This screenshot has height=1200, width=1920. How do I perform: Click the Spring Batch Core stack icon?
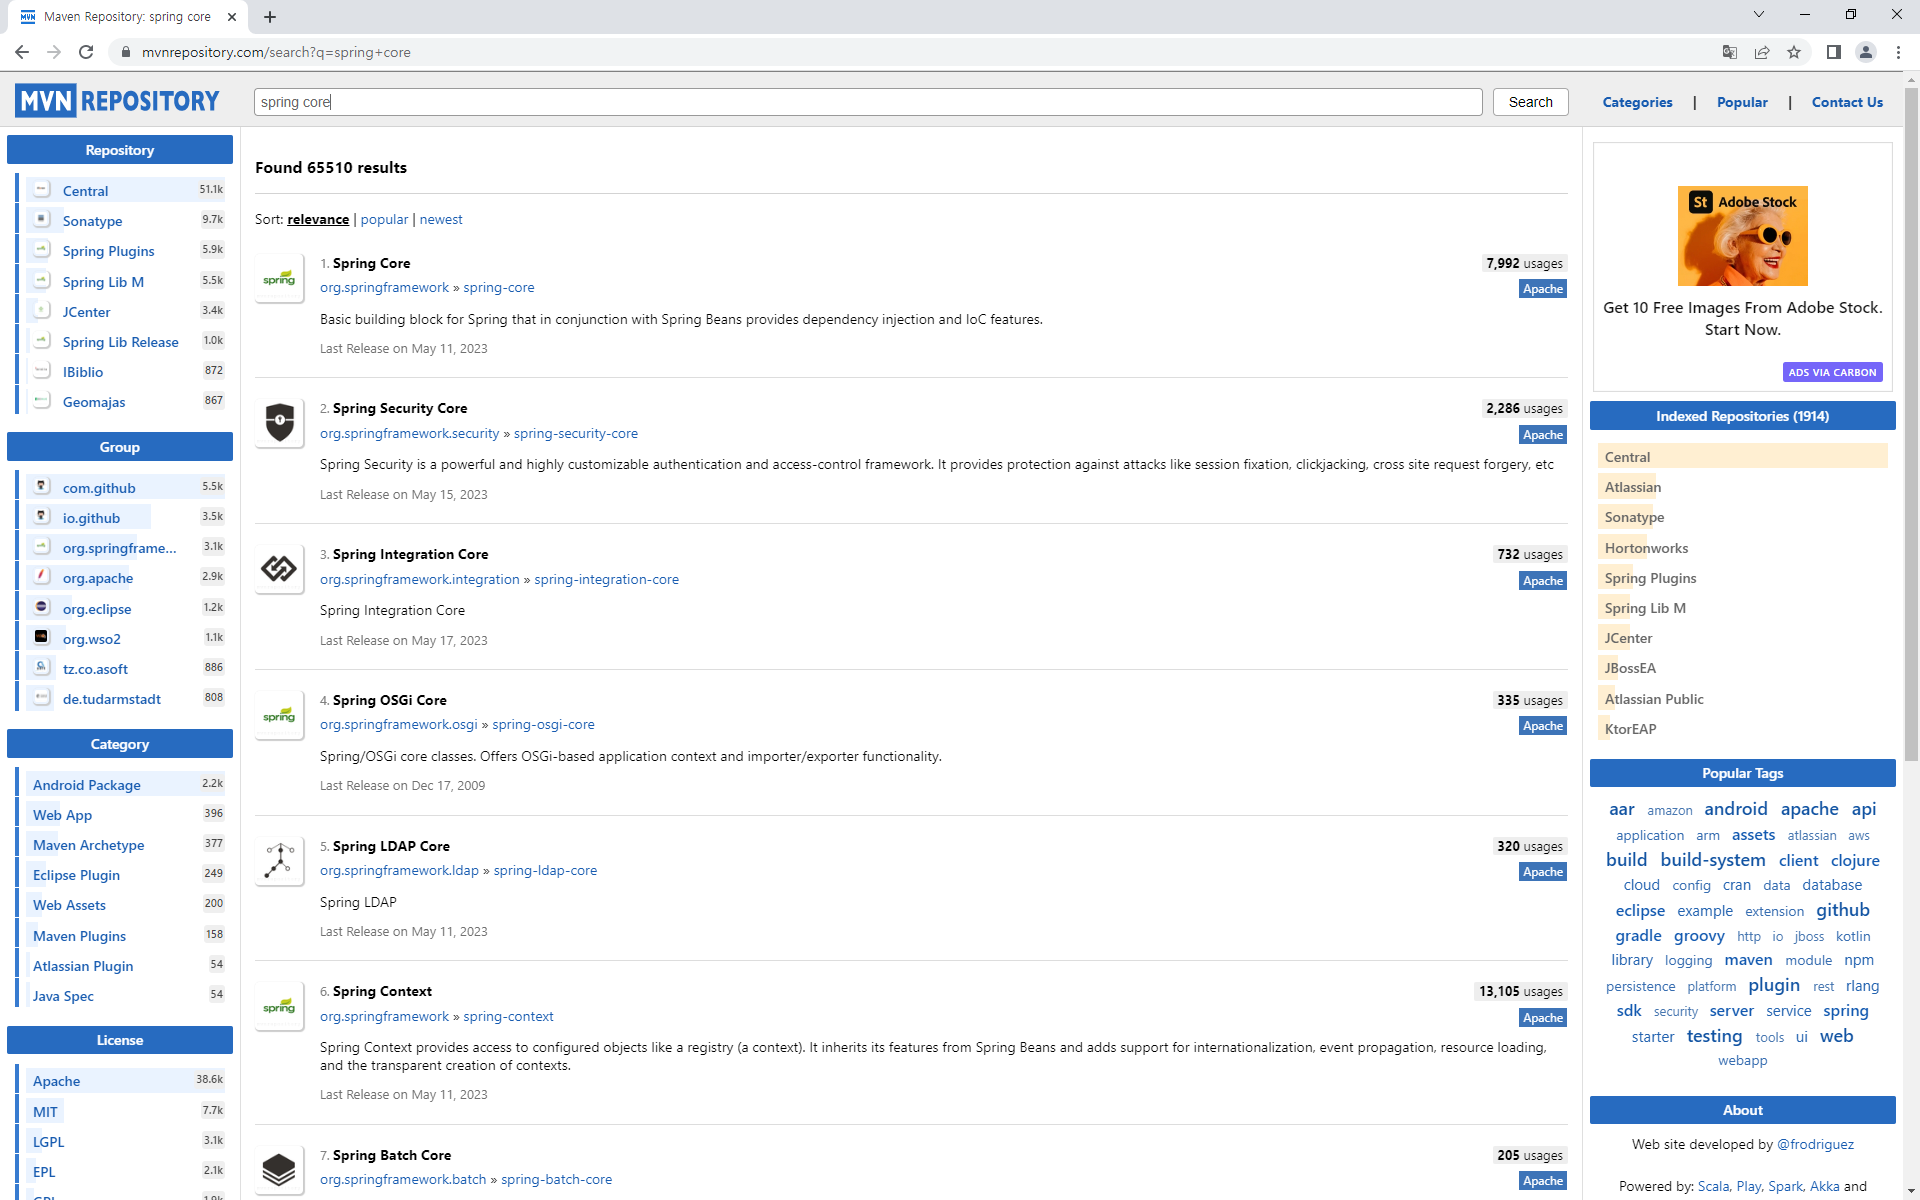(279, 1169)
